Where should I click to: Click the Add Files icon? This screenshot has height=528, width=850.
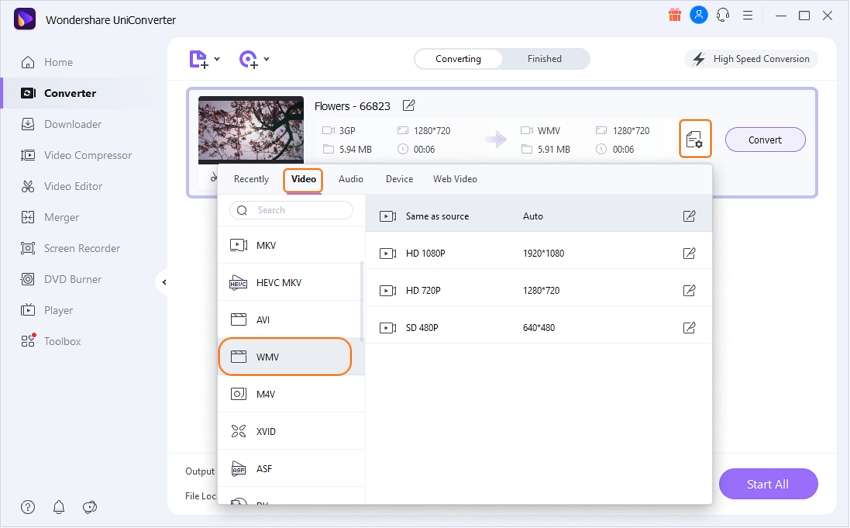point(198,59)
